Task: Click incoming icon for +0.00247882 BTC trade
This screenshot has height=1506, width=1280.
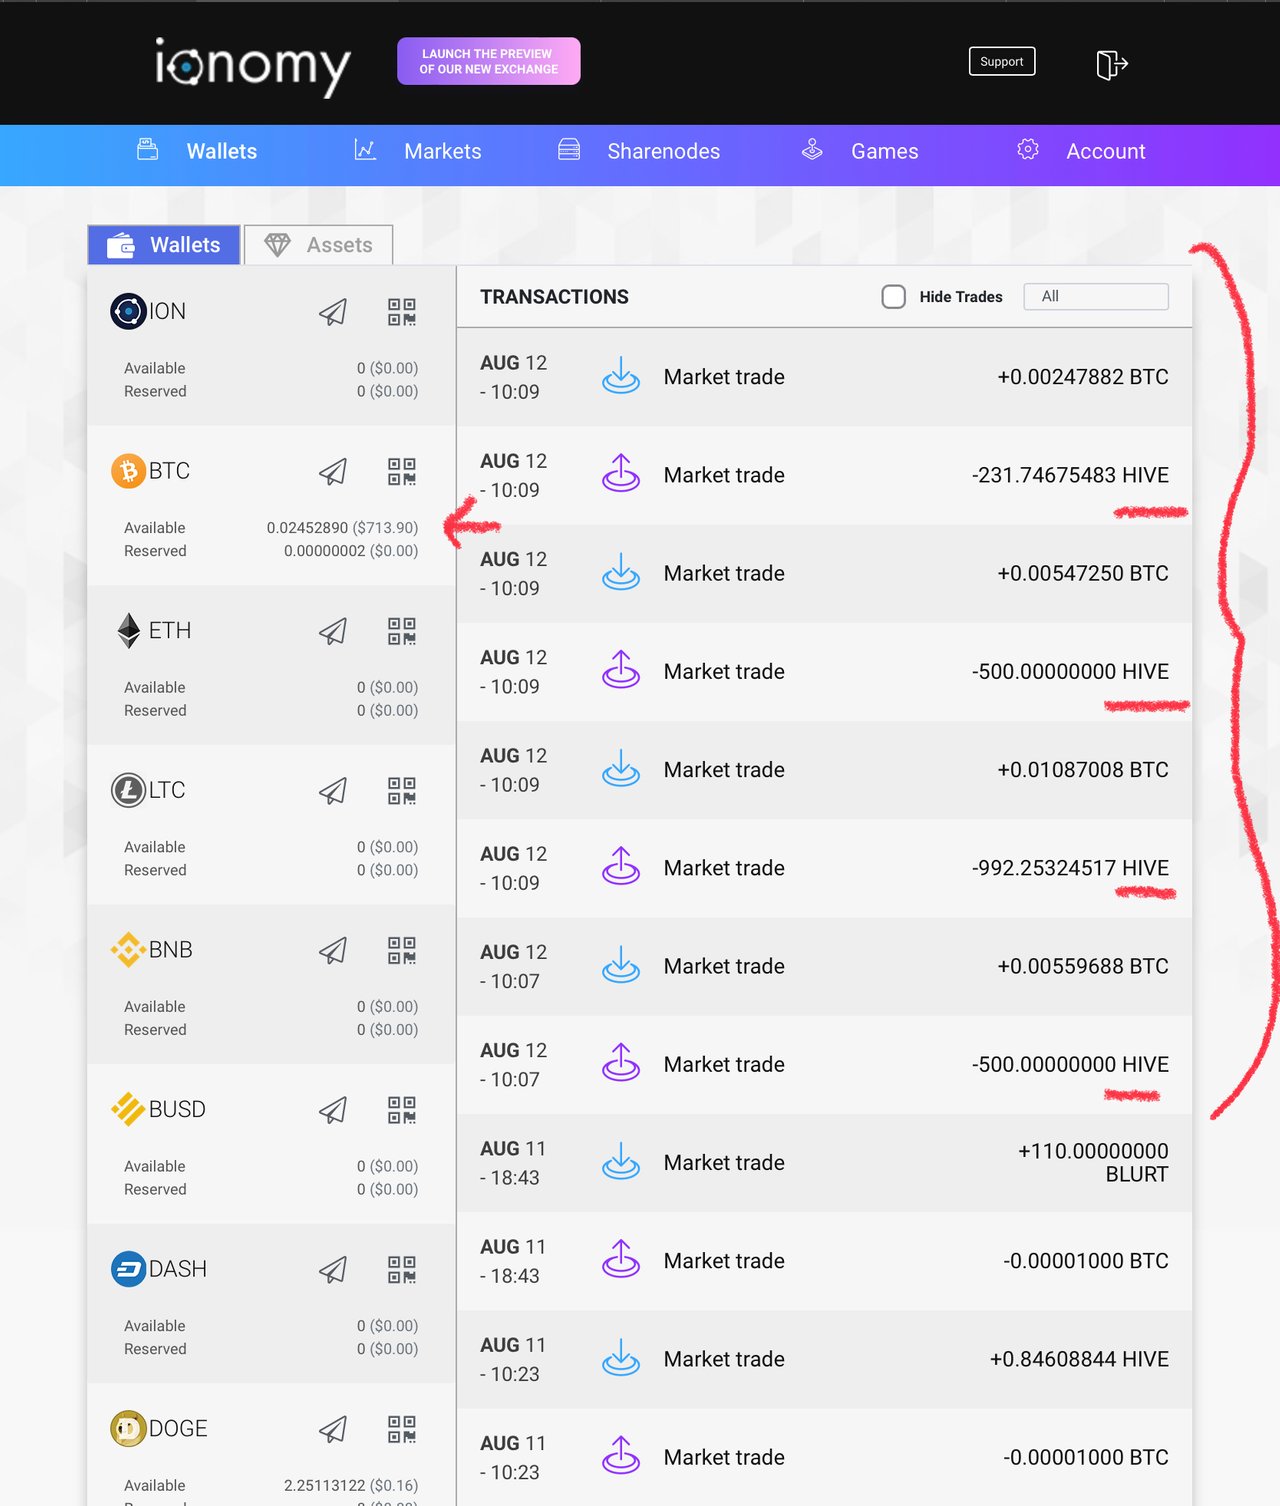Action: pos(621,376)
